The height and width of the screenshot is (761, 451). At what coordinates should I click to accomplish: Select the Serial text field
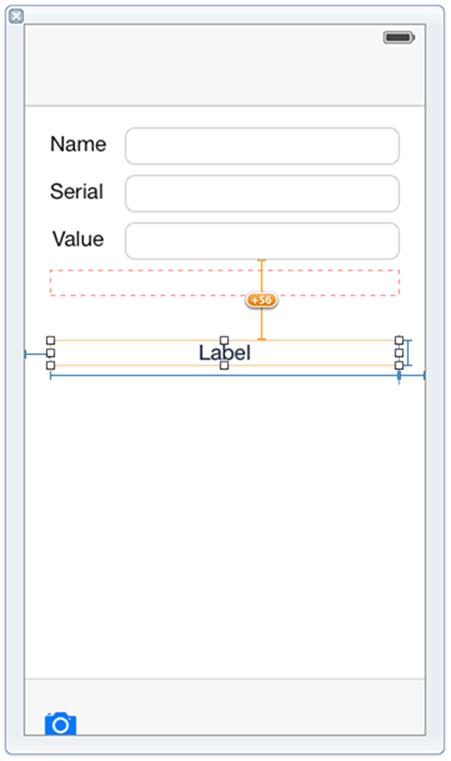262,194
